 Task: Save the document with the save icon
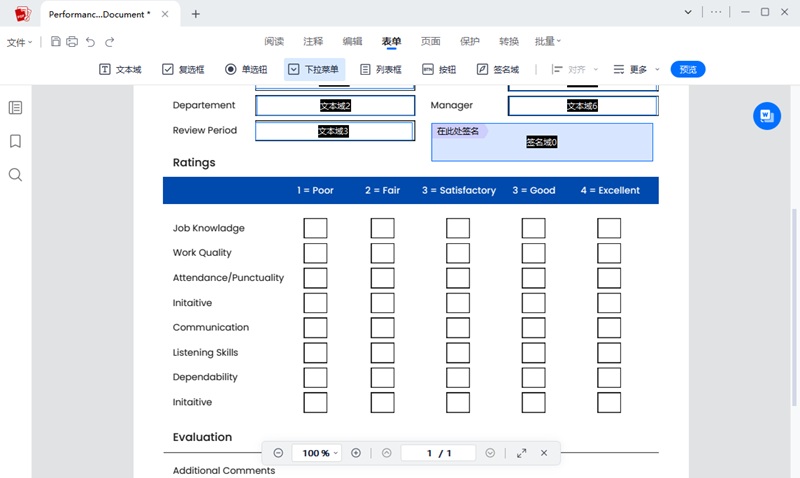56,41
